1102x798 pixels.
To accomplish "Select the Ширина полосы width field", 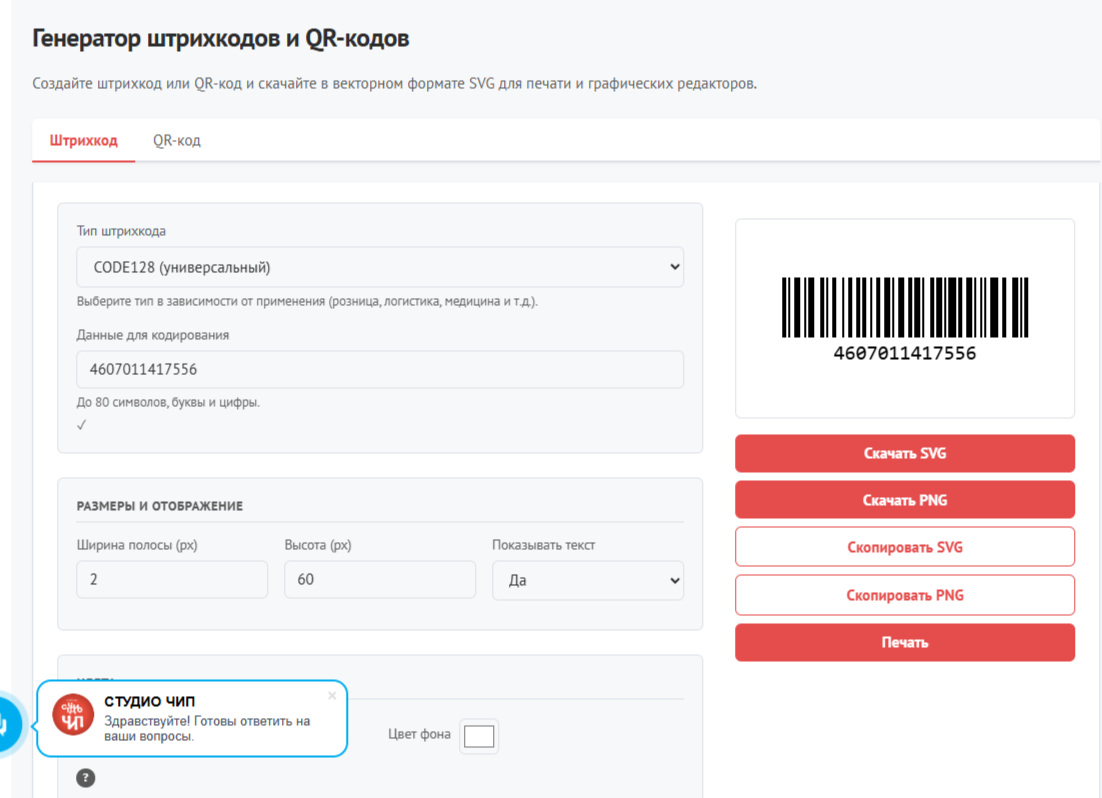I will pyautogui.click(x=172, y=580).
